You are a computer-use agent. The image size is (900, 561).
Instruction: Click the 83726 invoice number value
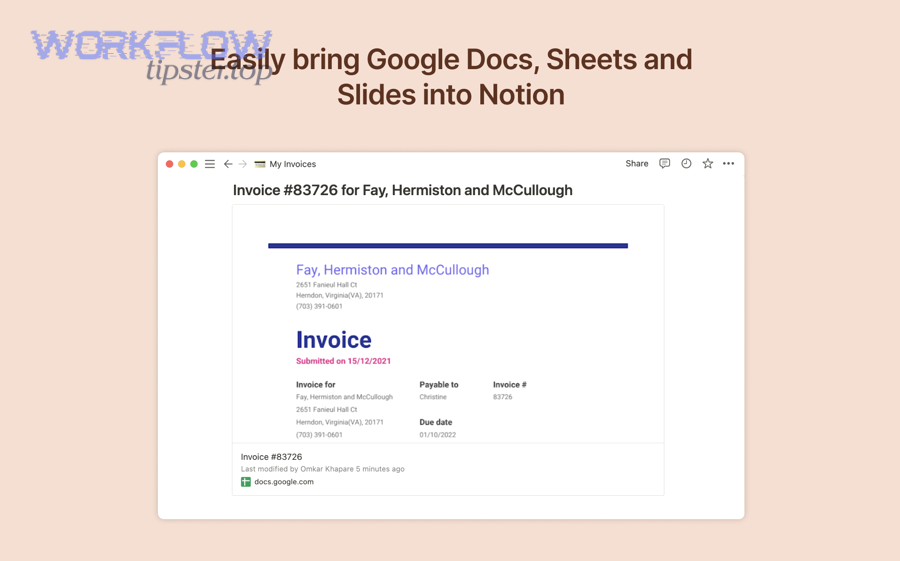coord(502,397)
